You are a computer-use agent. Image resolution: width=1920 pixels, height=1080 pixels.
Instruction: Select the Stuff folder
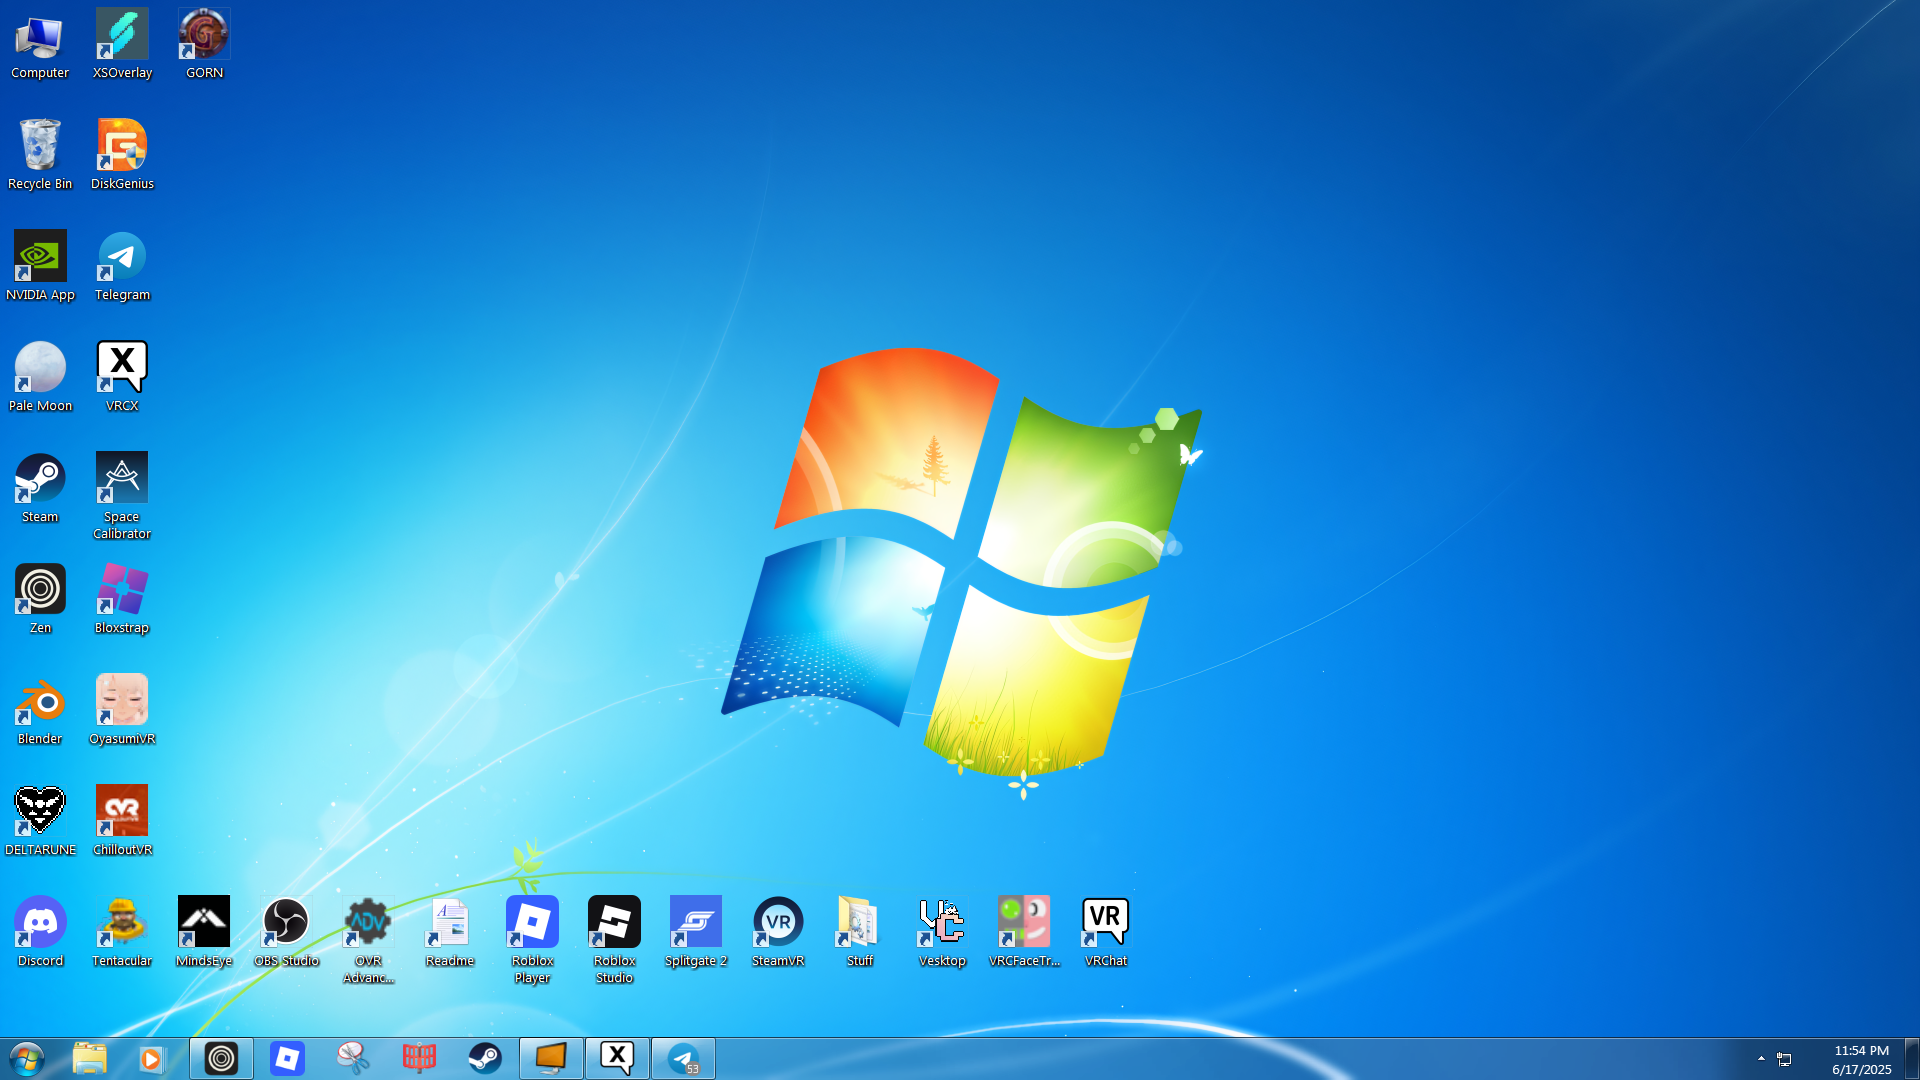point(860,933)
